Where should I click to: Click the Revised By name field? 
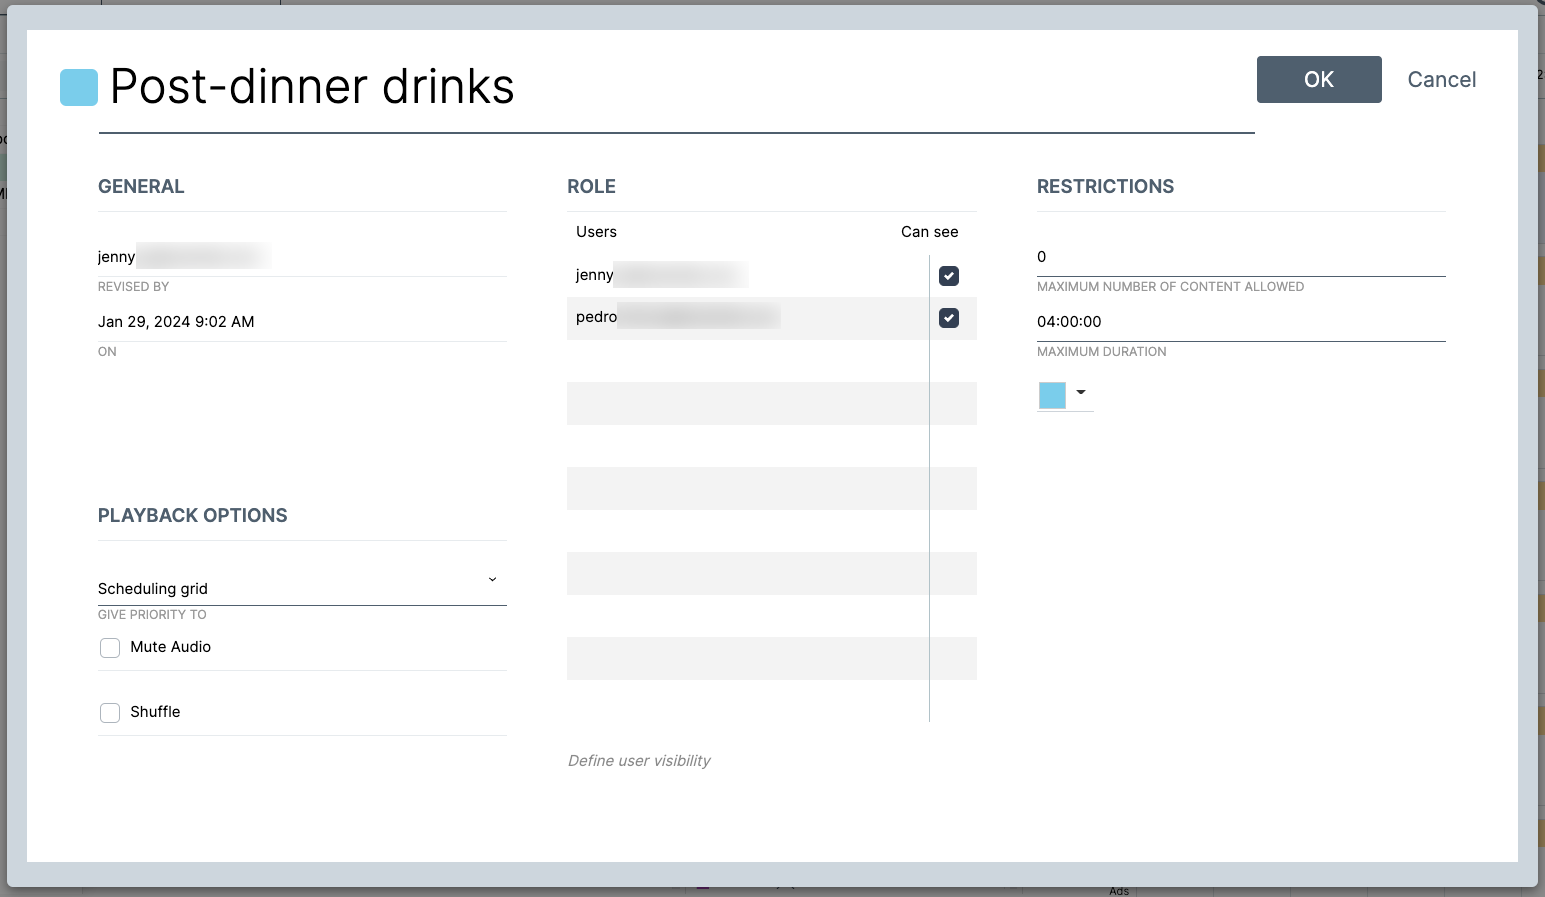(x=301, y=257)
